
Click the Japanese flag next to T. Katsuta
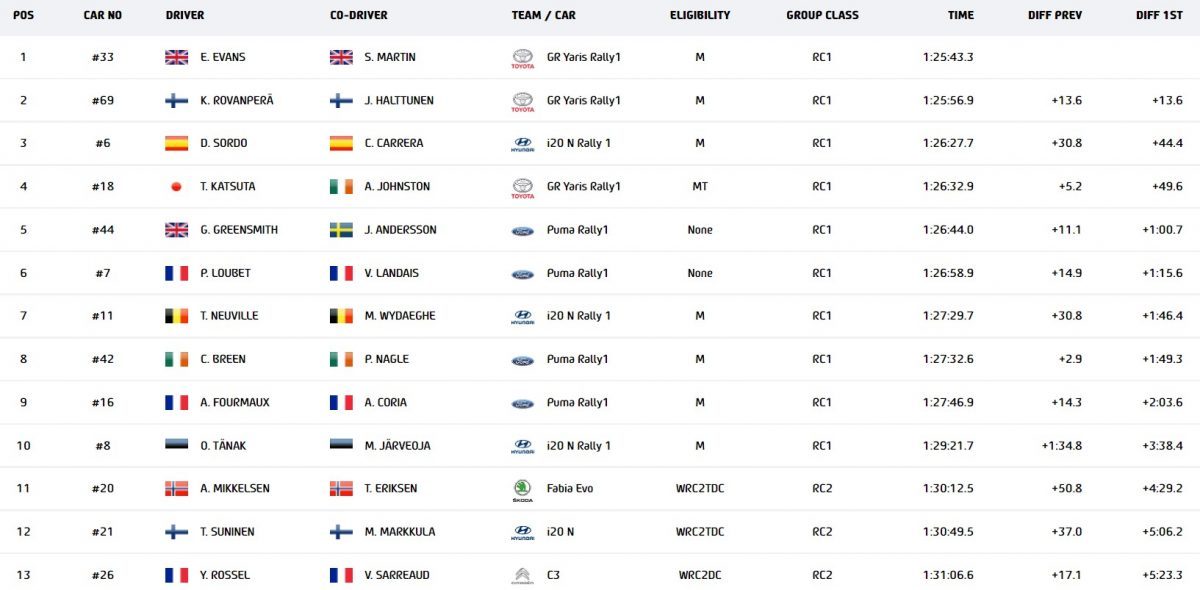tap(176, 187)
